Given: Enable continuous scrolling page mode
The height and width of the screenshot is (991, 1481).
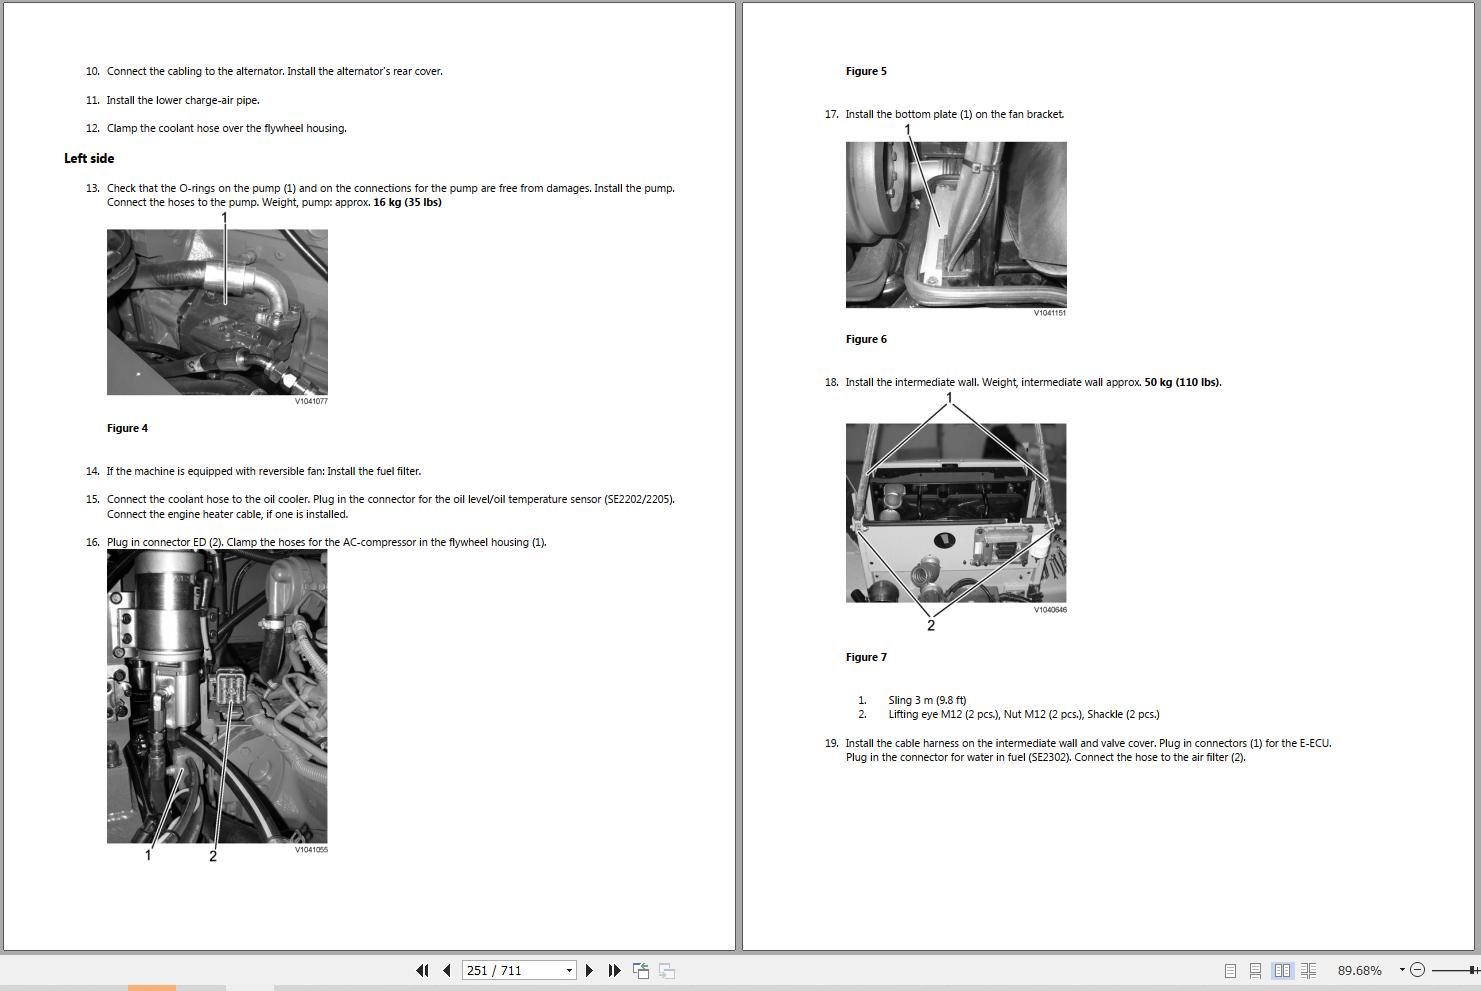Looking at the screenshot, I should [x=1256, y=970].
